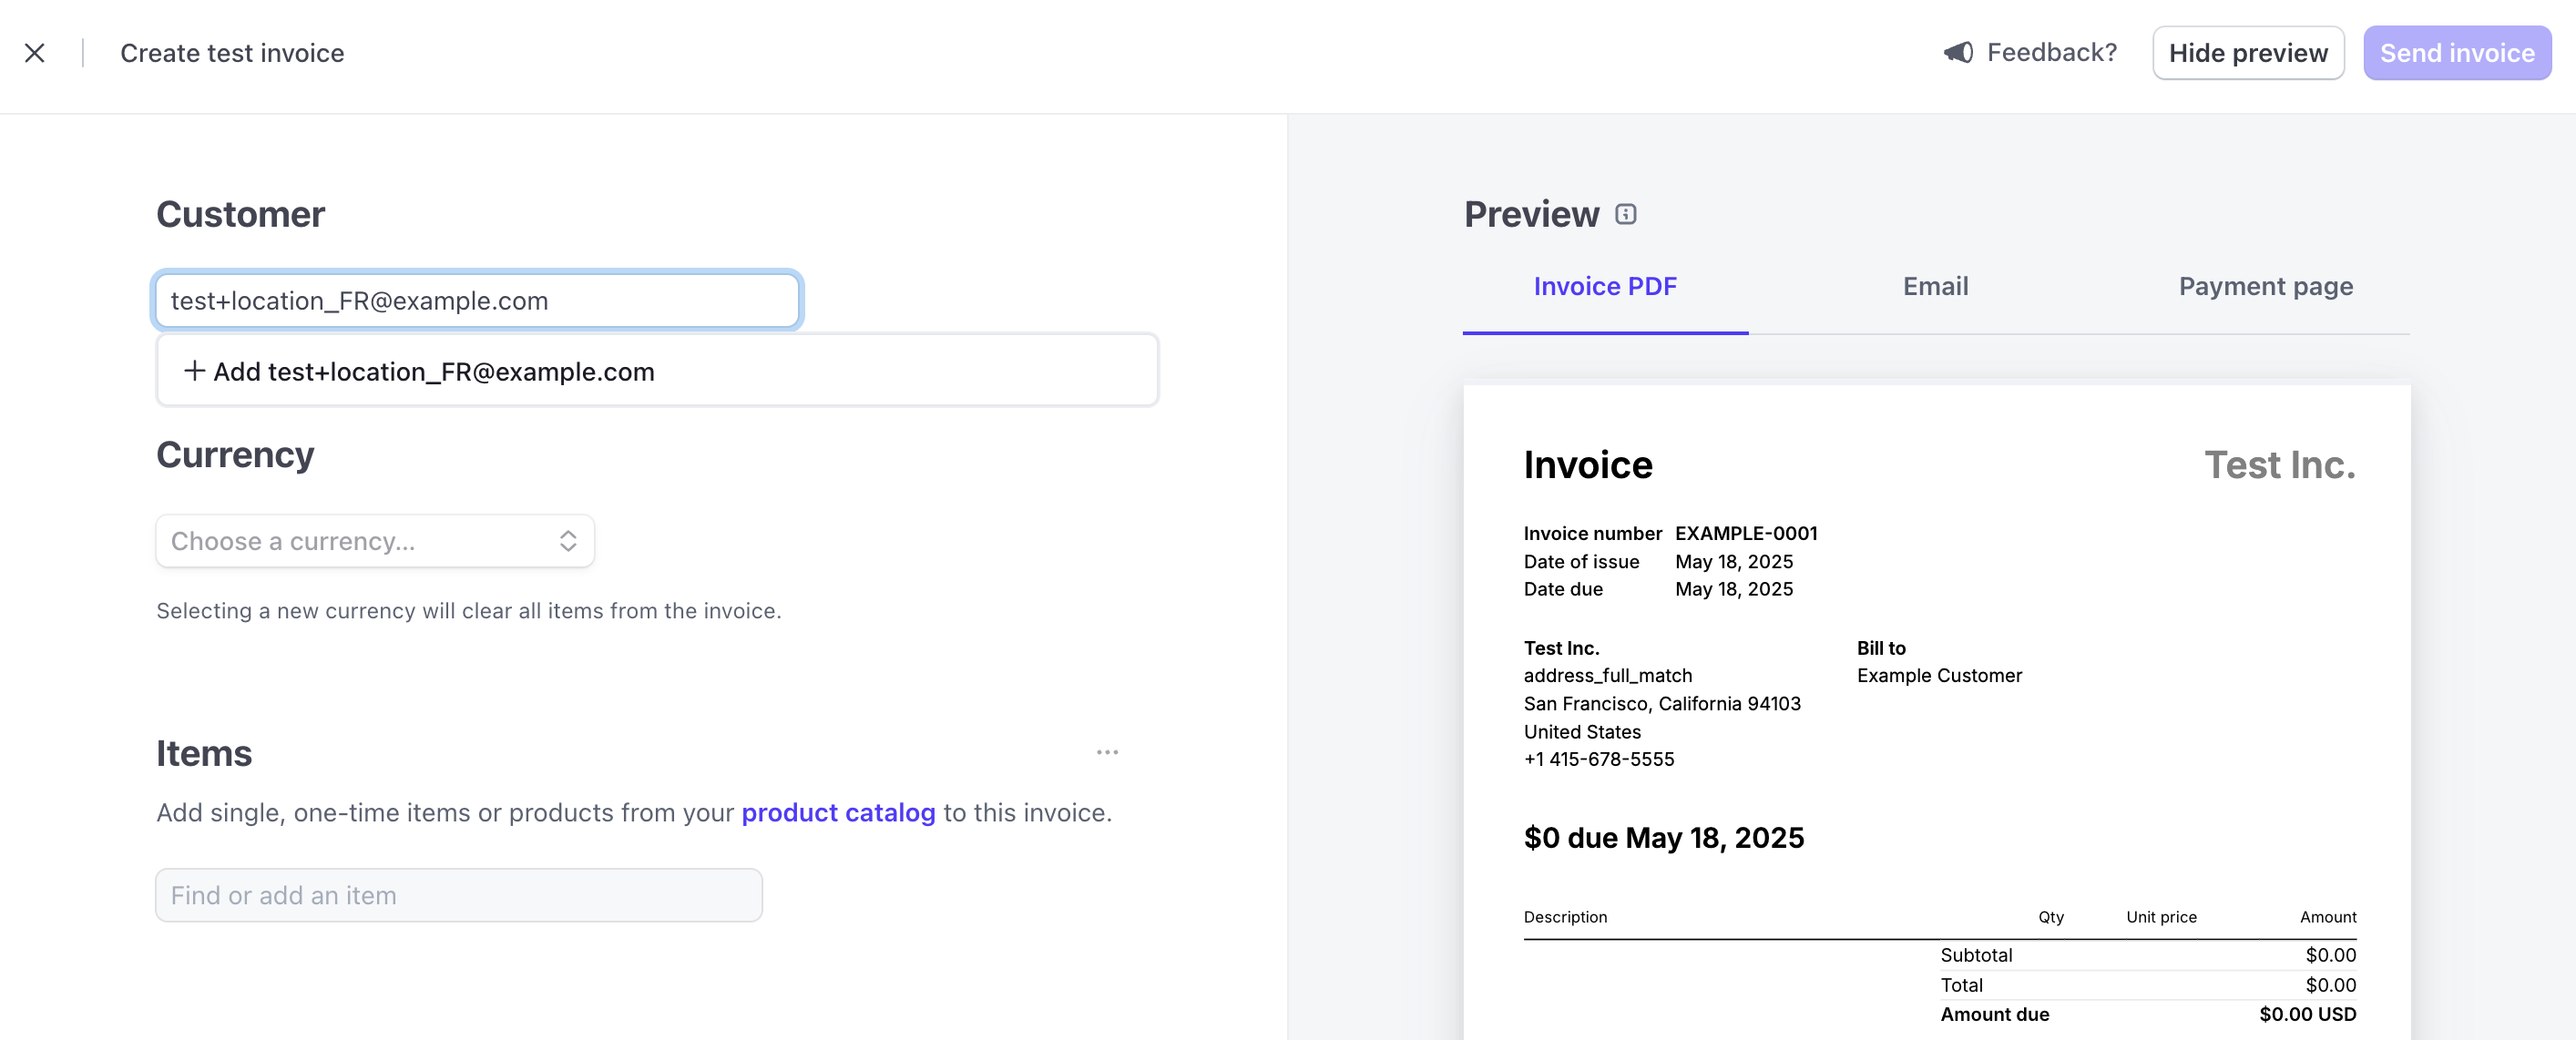The image size is (2576, 1040).
Task: Switch to the Email preview tab
Action: click(1935, 287)
